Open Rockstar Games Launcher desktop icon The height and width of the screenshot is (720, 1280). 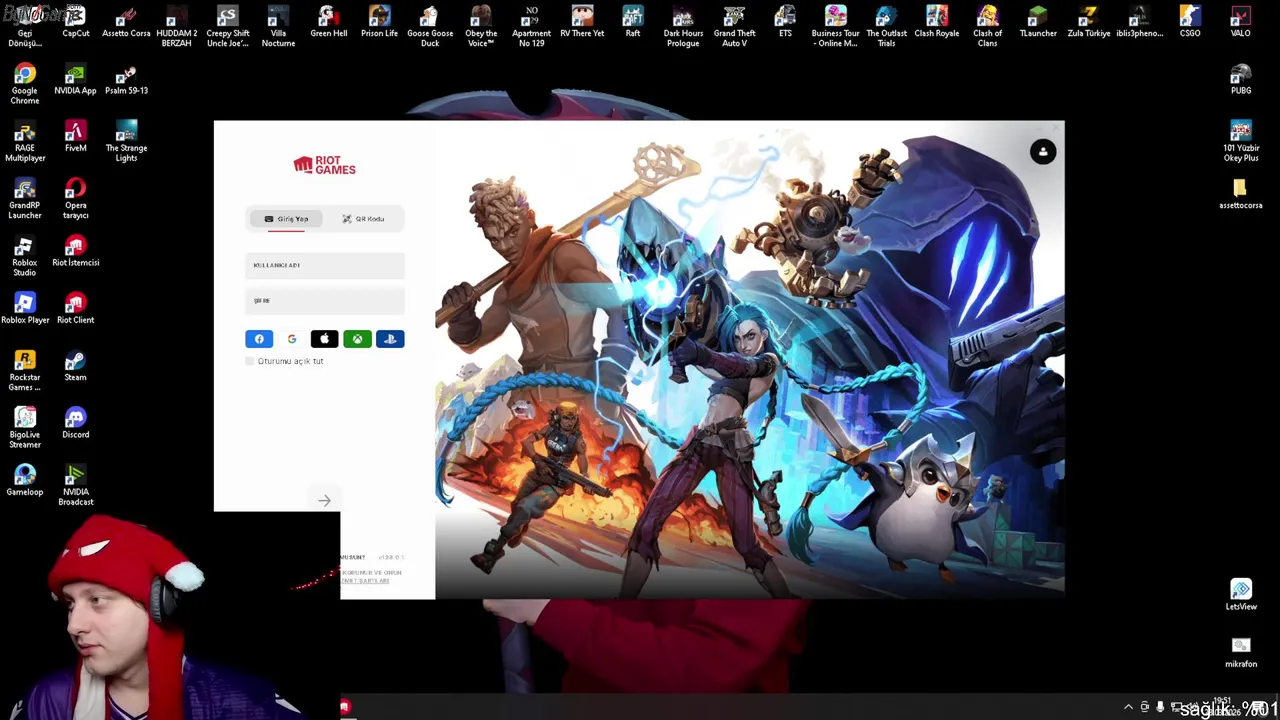(25, 371)
